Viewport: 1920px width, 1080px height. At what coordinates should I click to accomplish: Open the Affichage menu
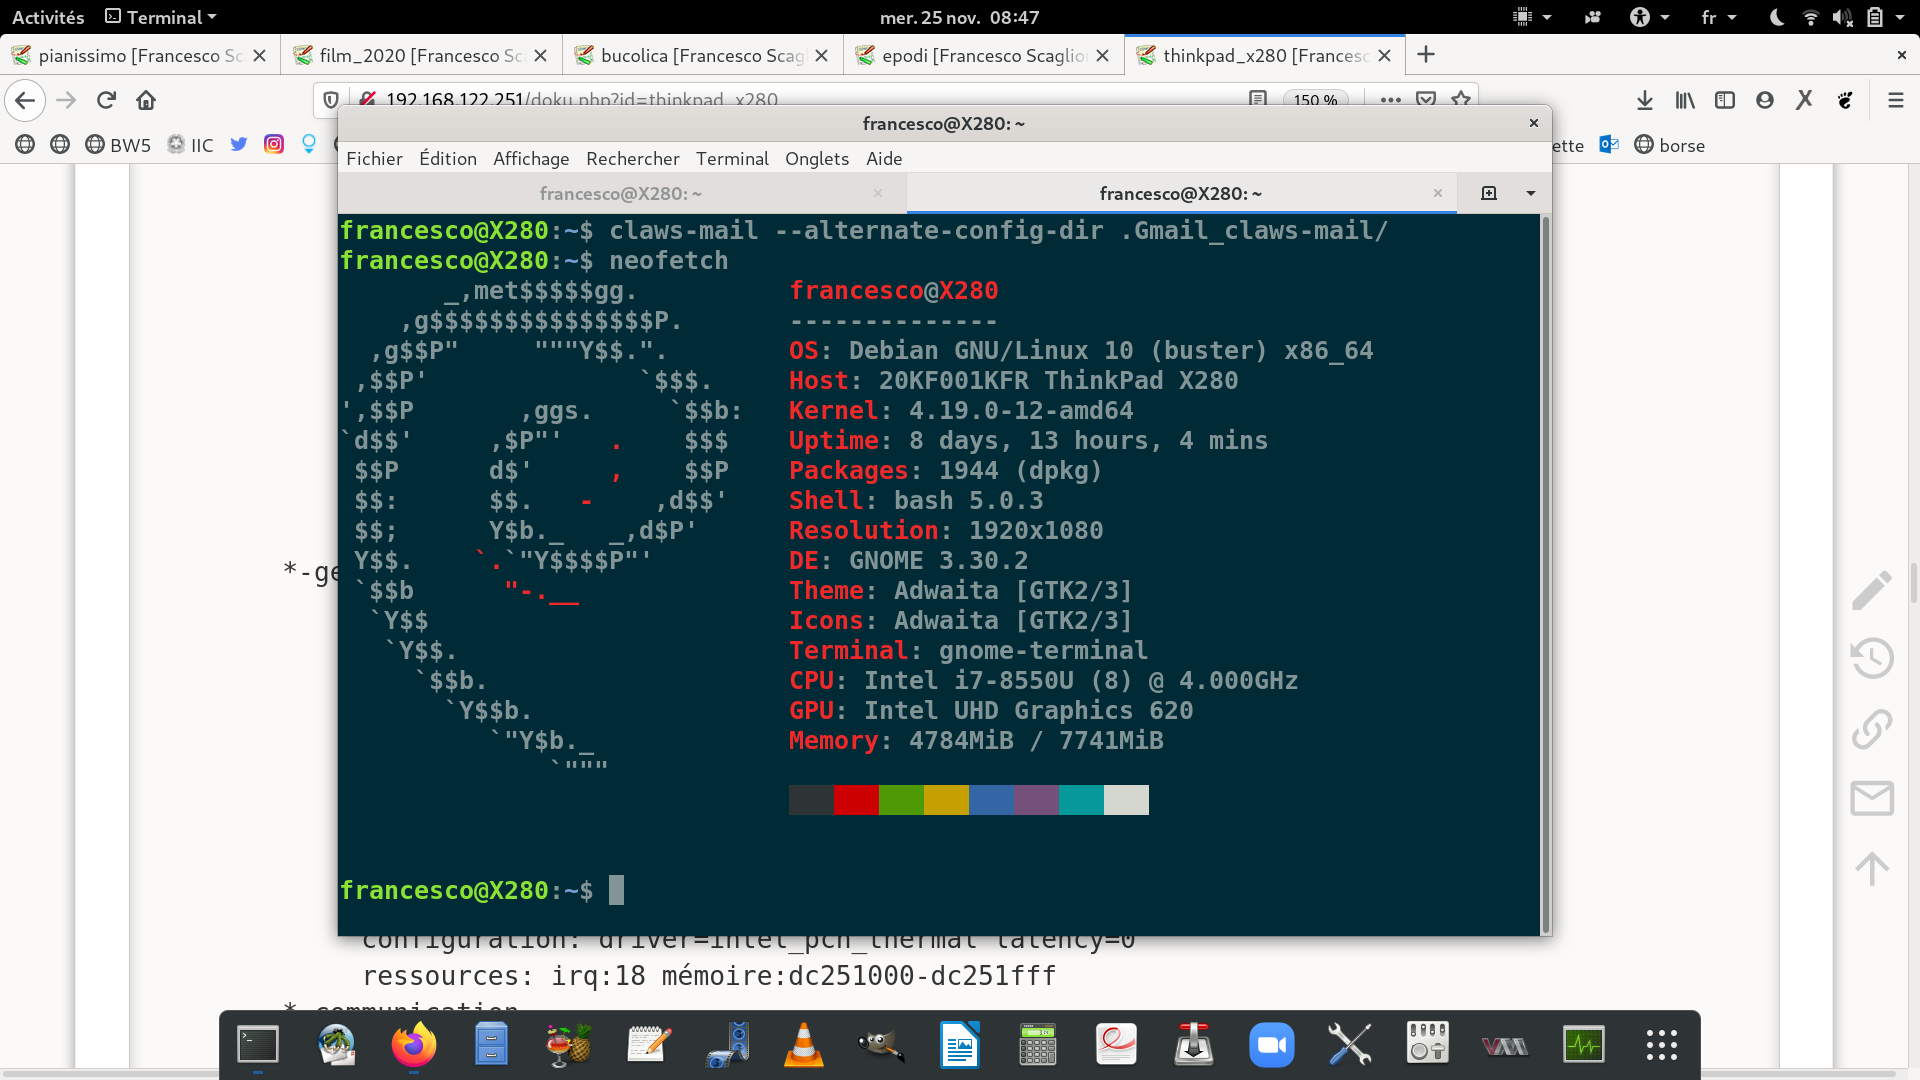pos(530,158)
